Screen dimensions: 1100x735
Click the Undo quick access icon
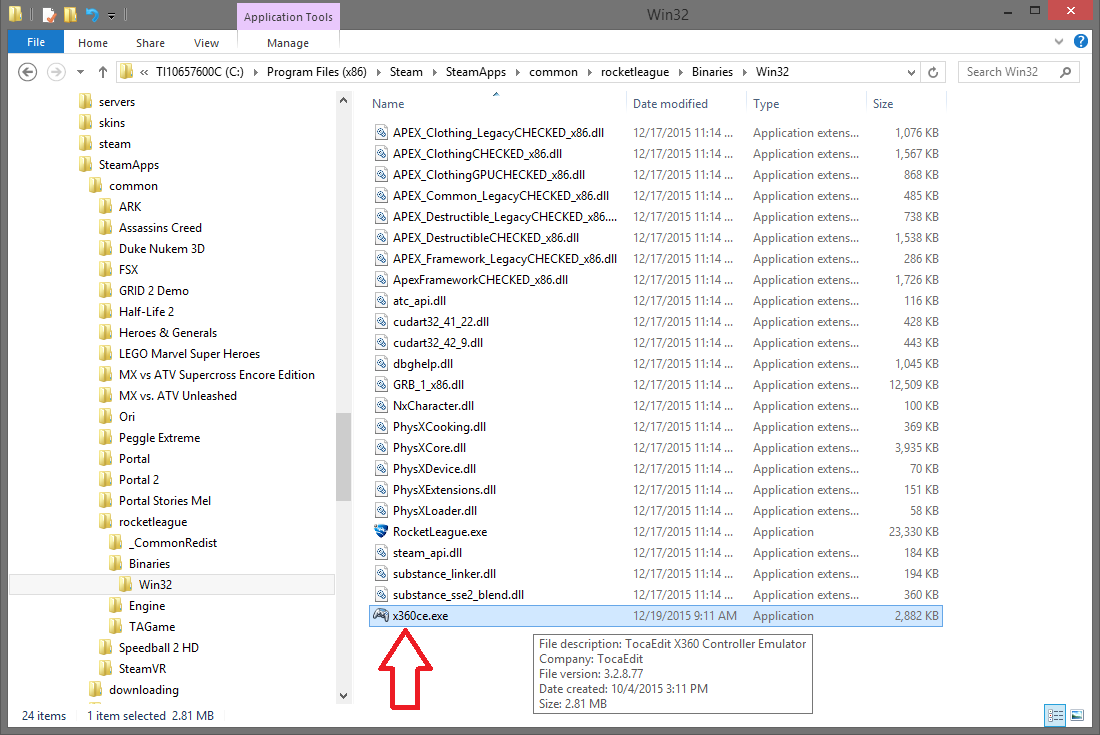pyautogui.click(x=92, y=14)
